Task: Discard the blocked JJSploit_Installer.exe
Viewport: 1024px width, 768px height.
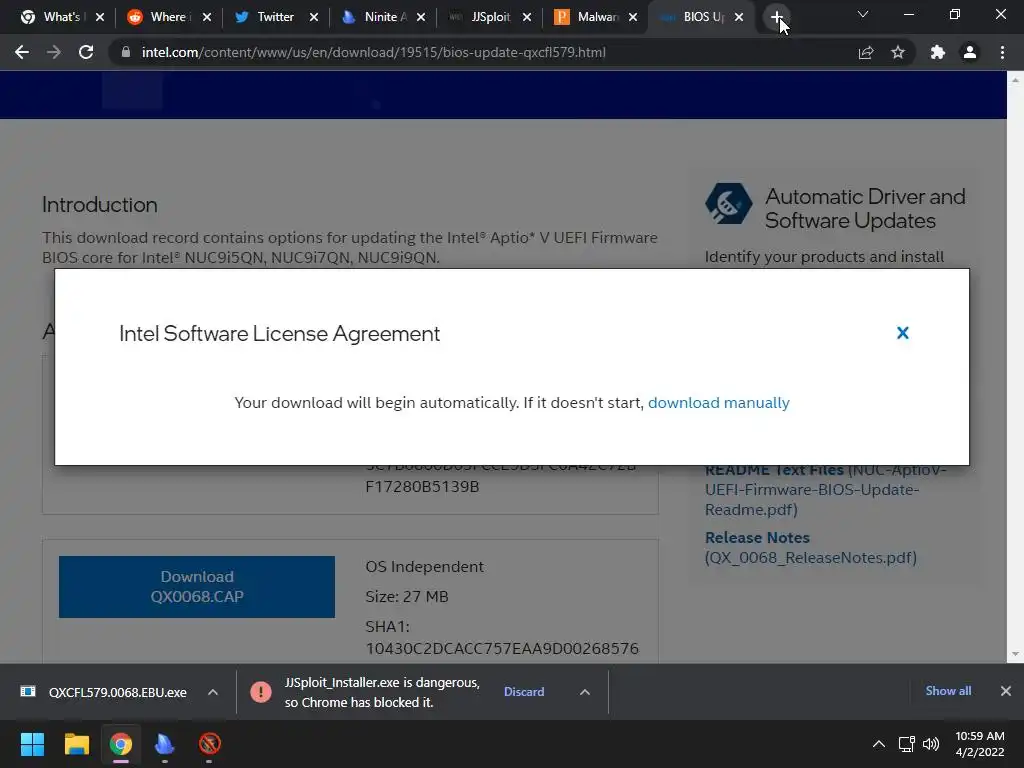Action: pos(524,692)
